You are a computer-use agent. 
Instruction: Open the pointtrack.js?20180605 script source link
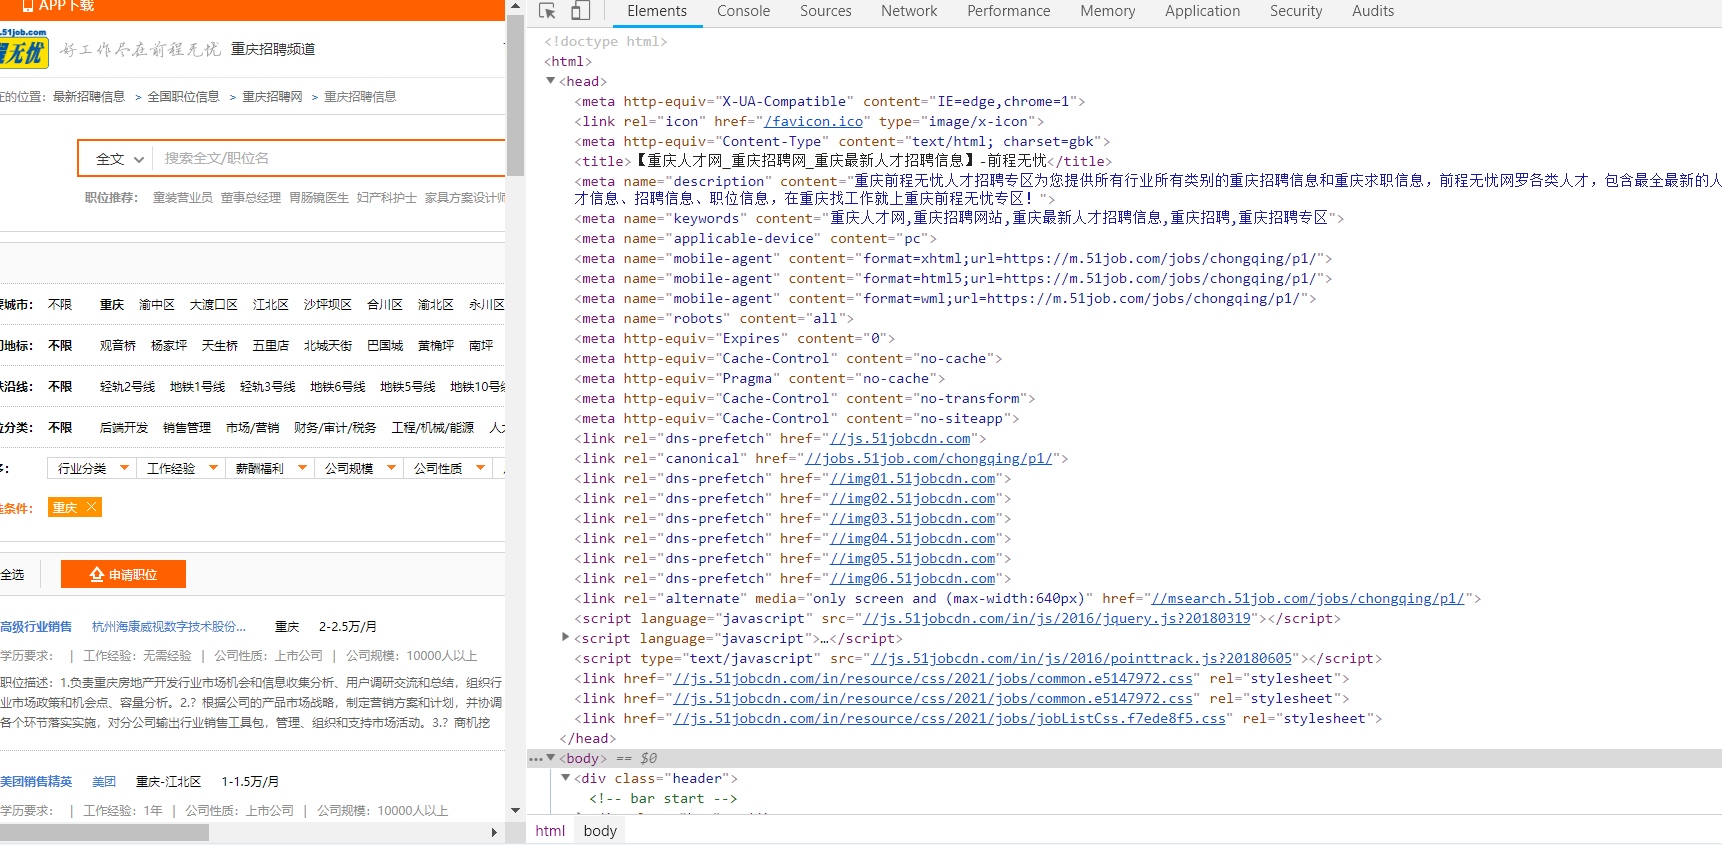pyautogui.click(x=1082, y=659)
